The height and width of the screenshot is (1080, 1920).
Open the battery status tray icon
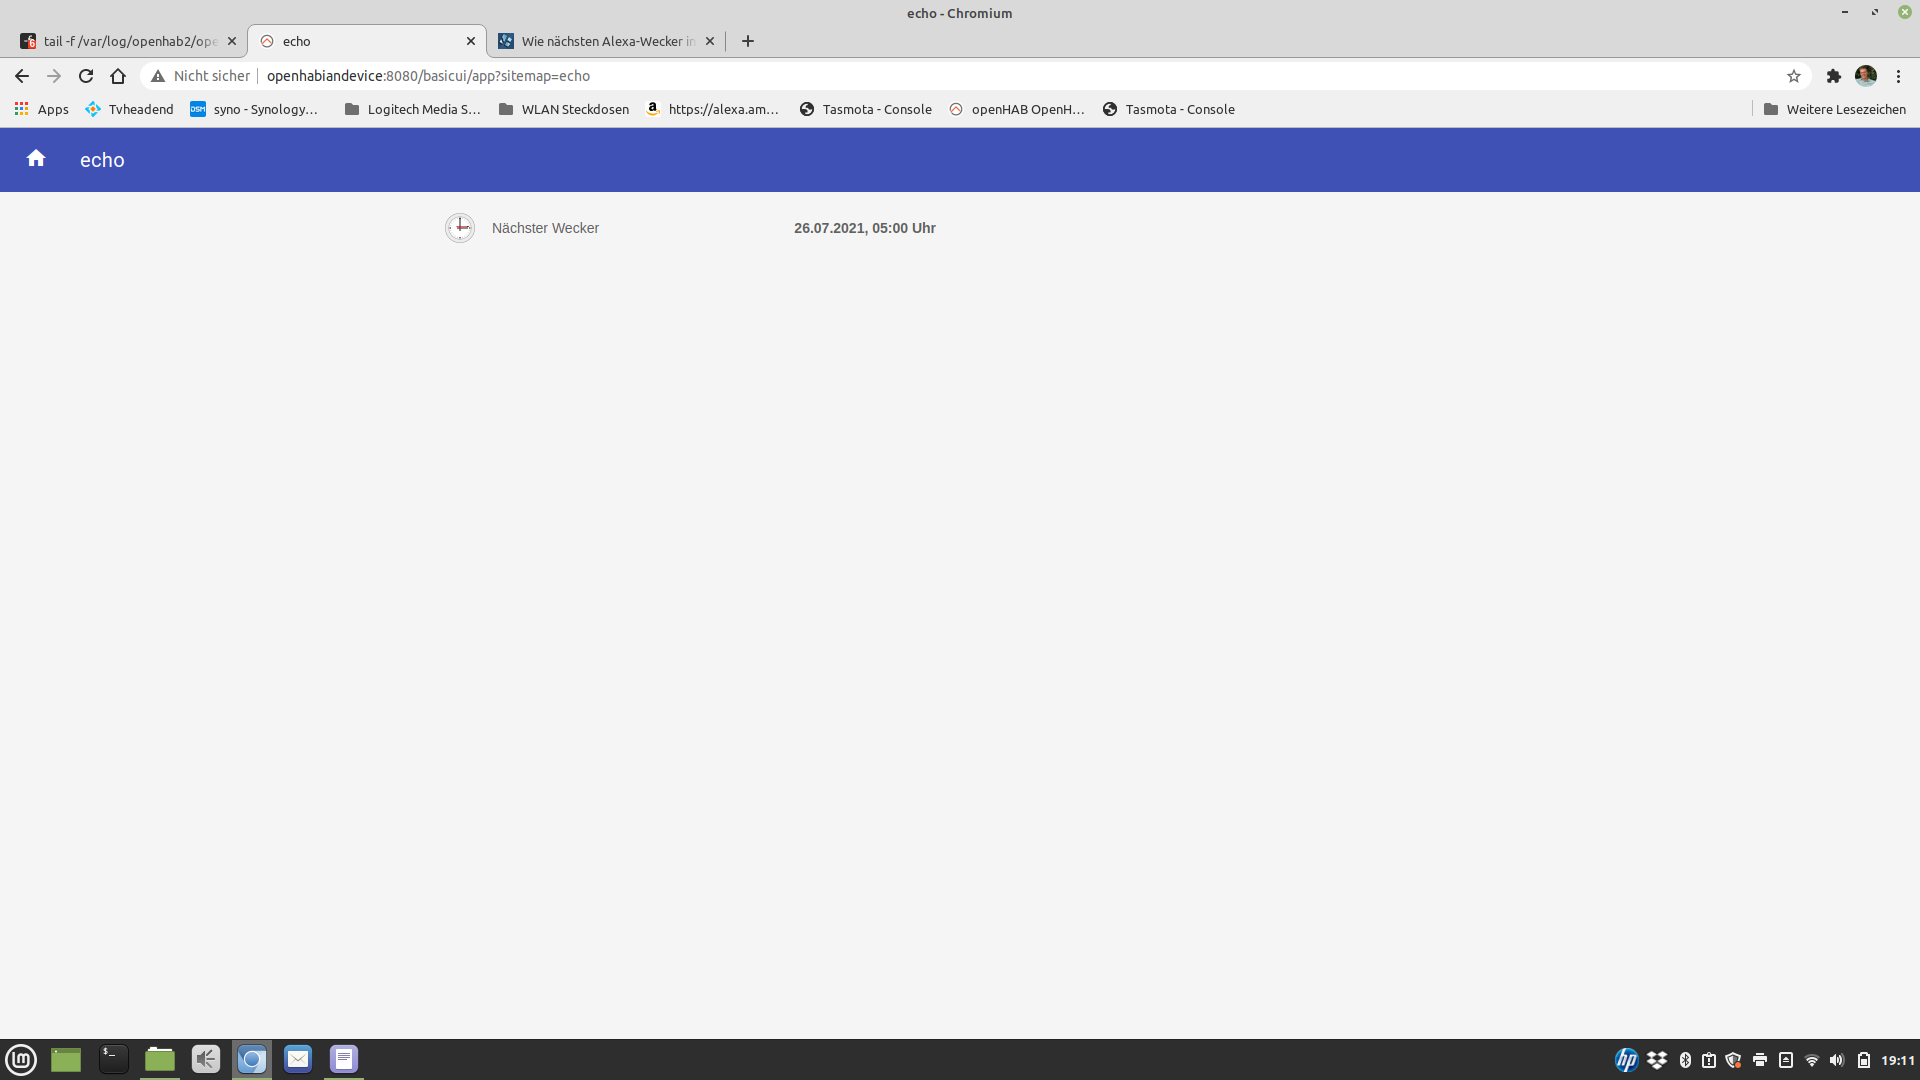pyautogui.click(x=1864, y=1060)
